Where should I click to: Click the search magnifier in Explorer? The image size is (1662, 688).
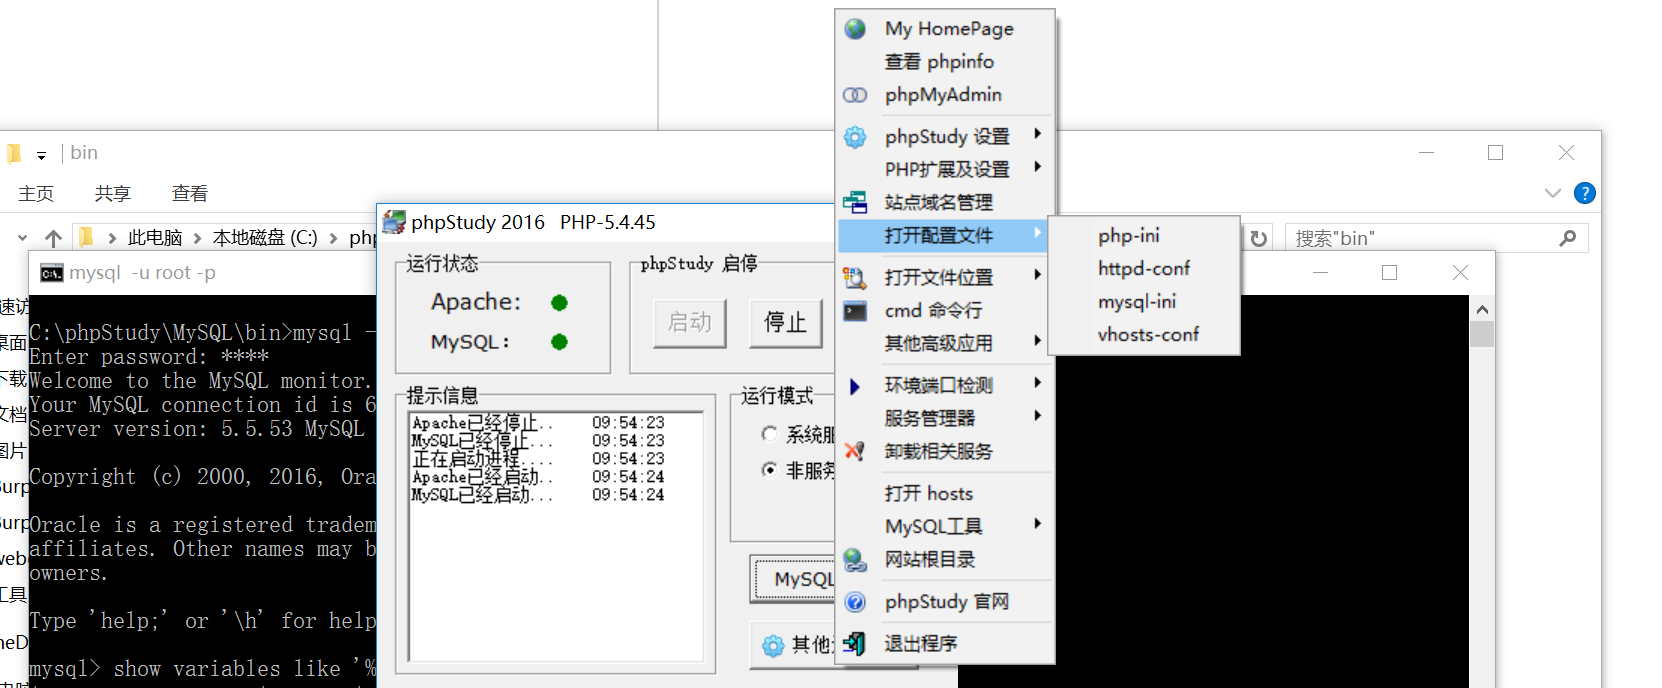click(1568, 238)
